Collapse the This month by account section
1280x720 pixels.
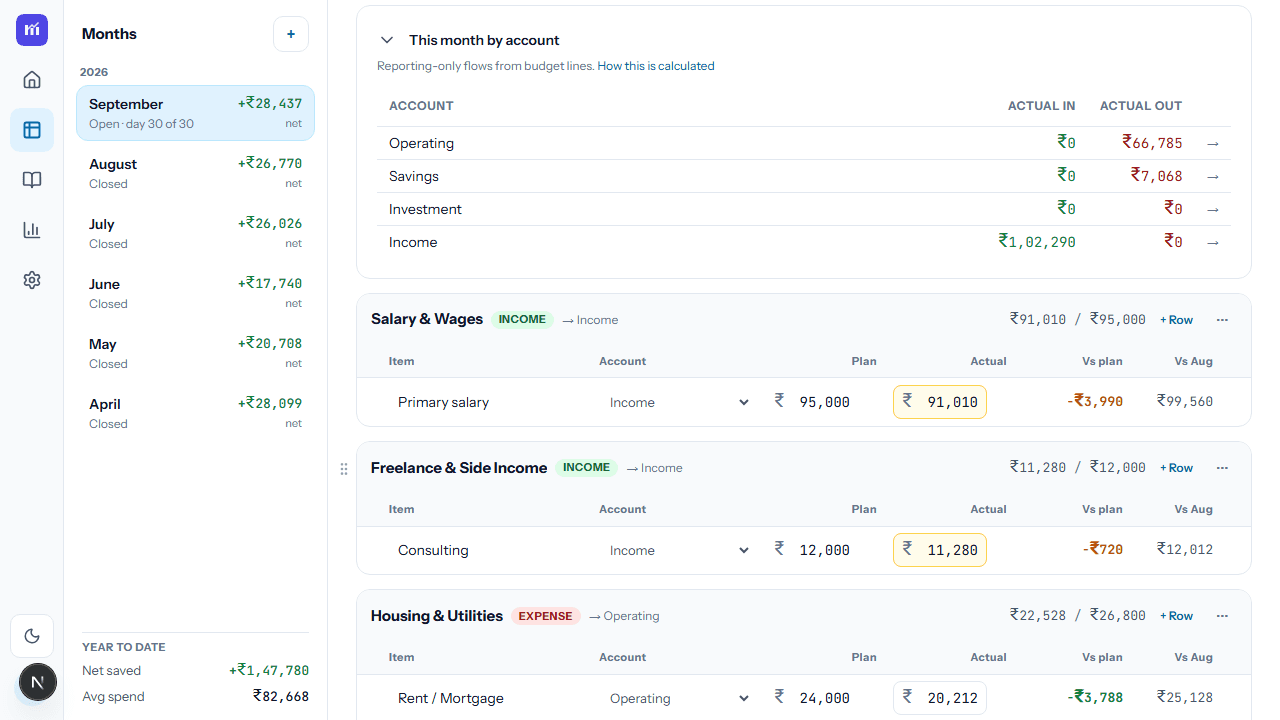(386, 40)
